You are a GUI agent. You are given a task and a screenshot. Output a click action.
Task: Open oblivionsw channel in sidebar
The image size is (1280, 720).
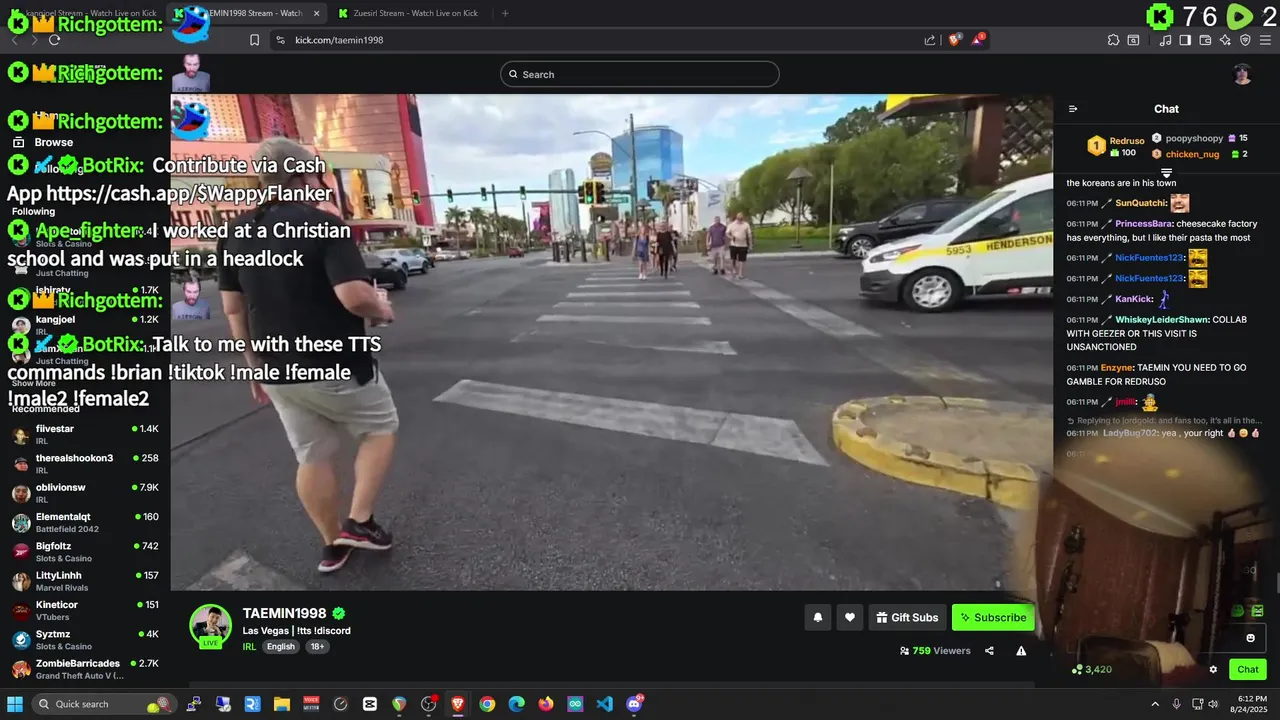tap(85, 493)
